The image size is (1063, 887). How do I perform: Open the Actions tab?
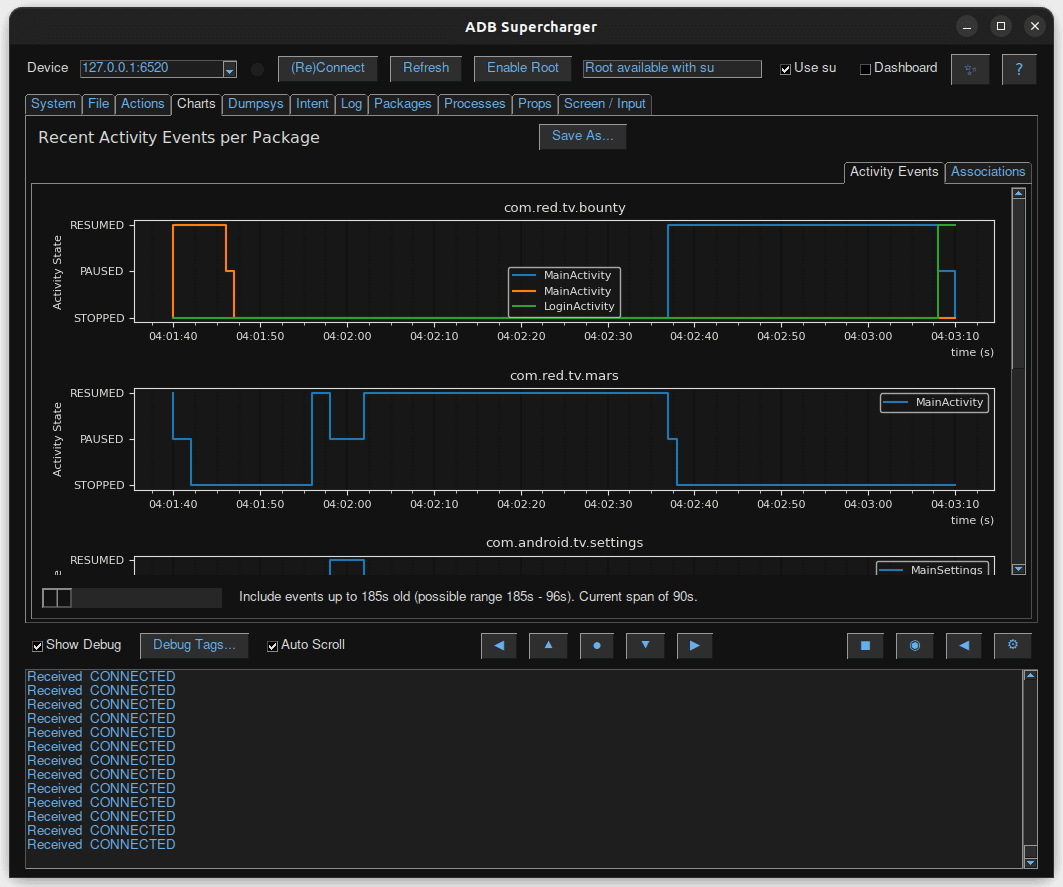[142, 104]
